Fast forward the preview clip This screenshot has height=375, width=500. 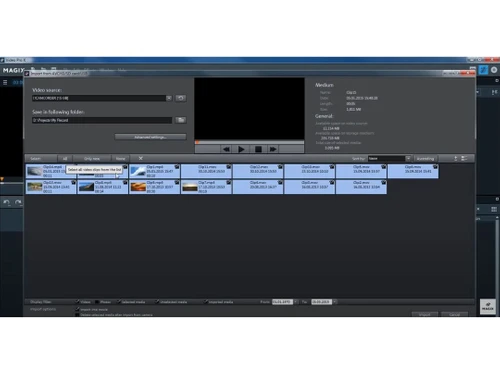point(273,149)
